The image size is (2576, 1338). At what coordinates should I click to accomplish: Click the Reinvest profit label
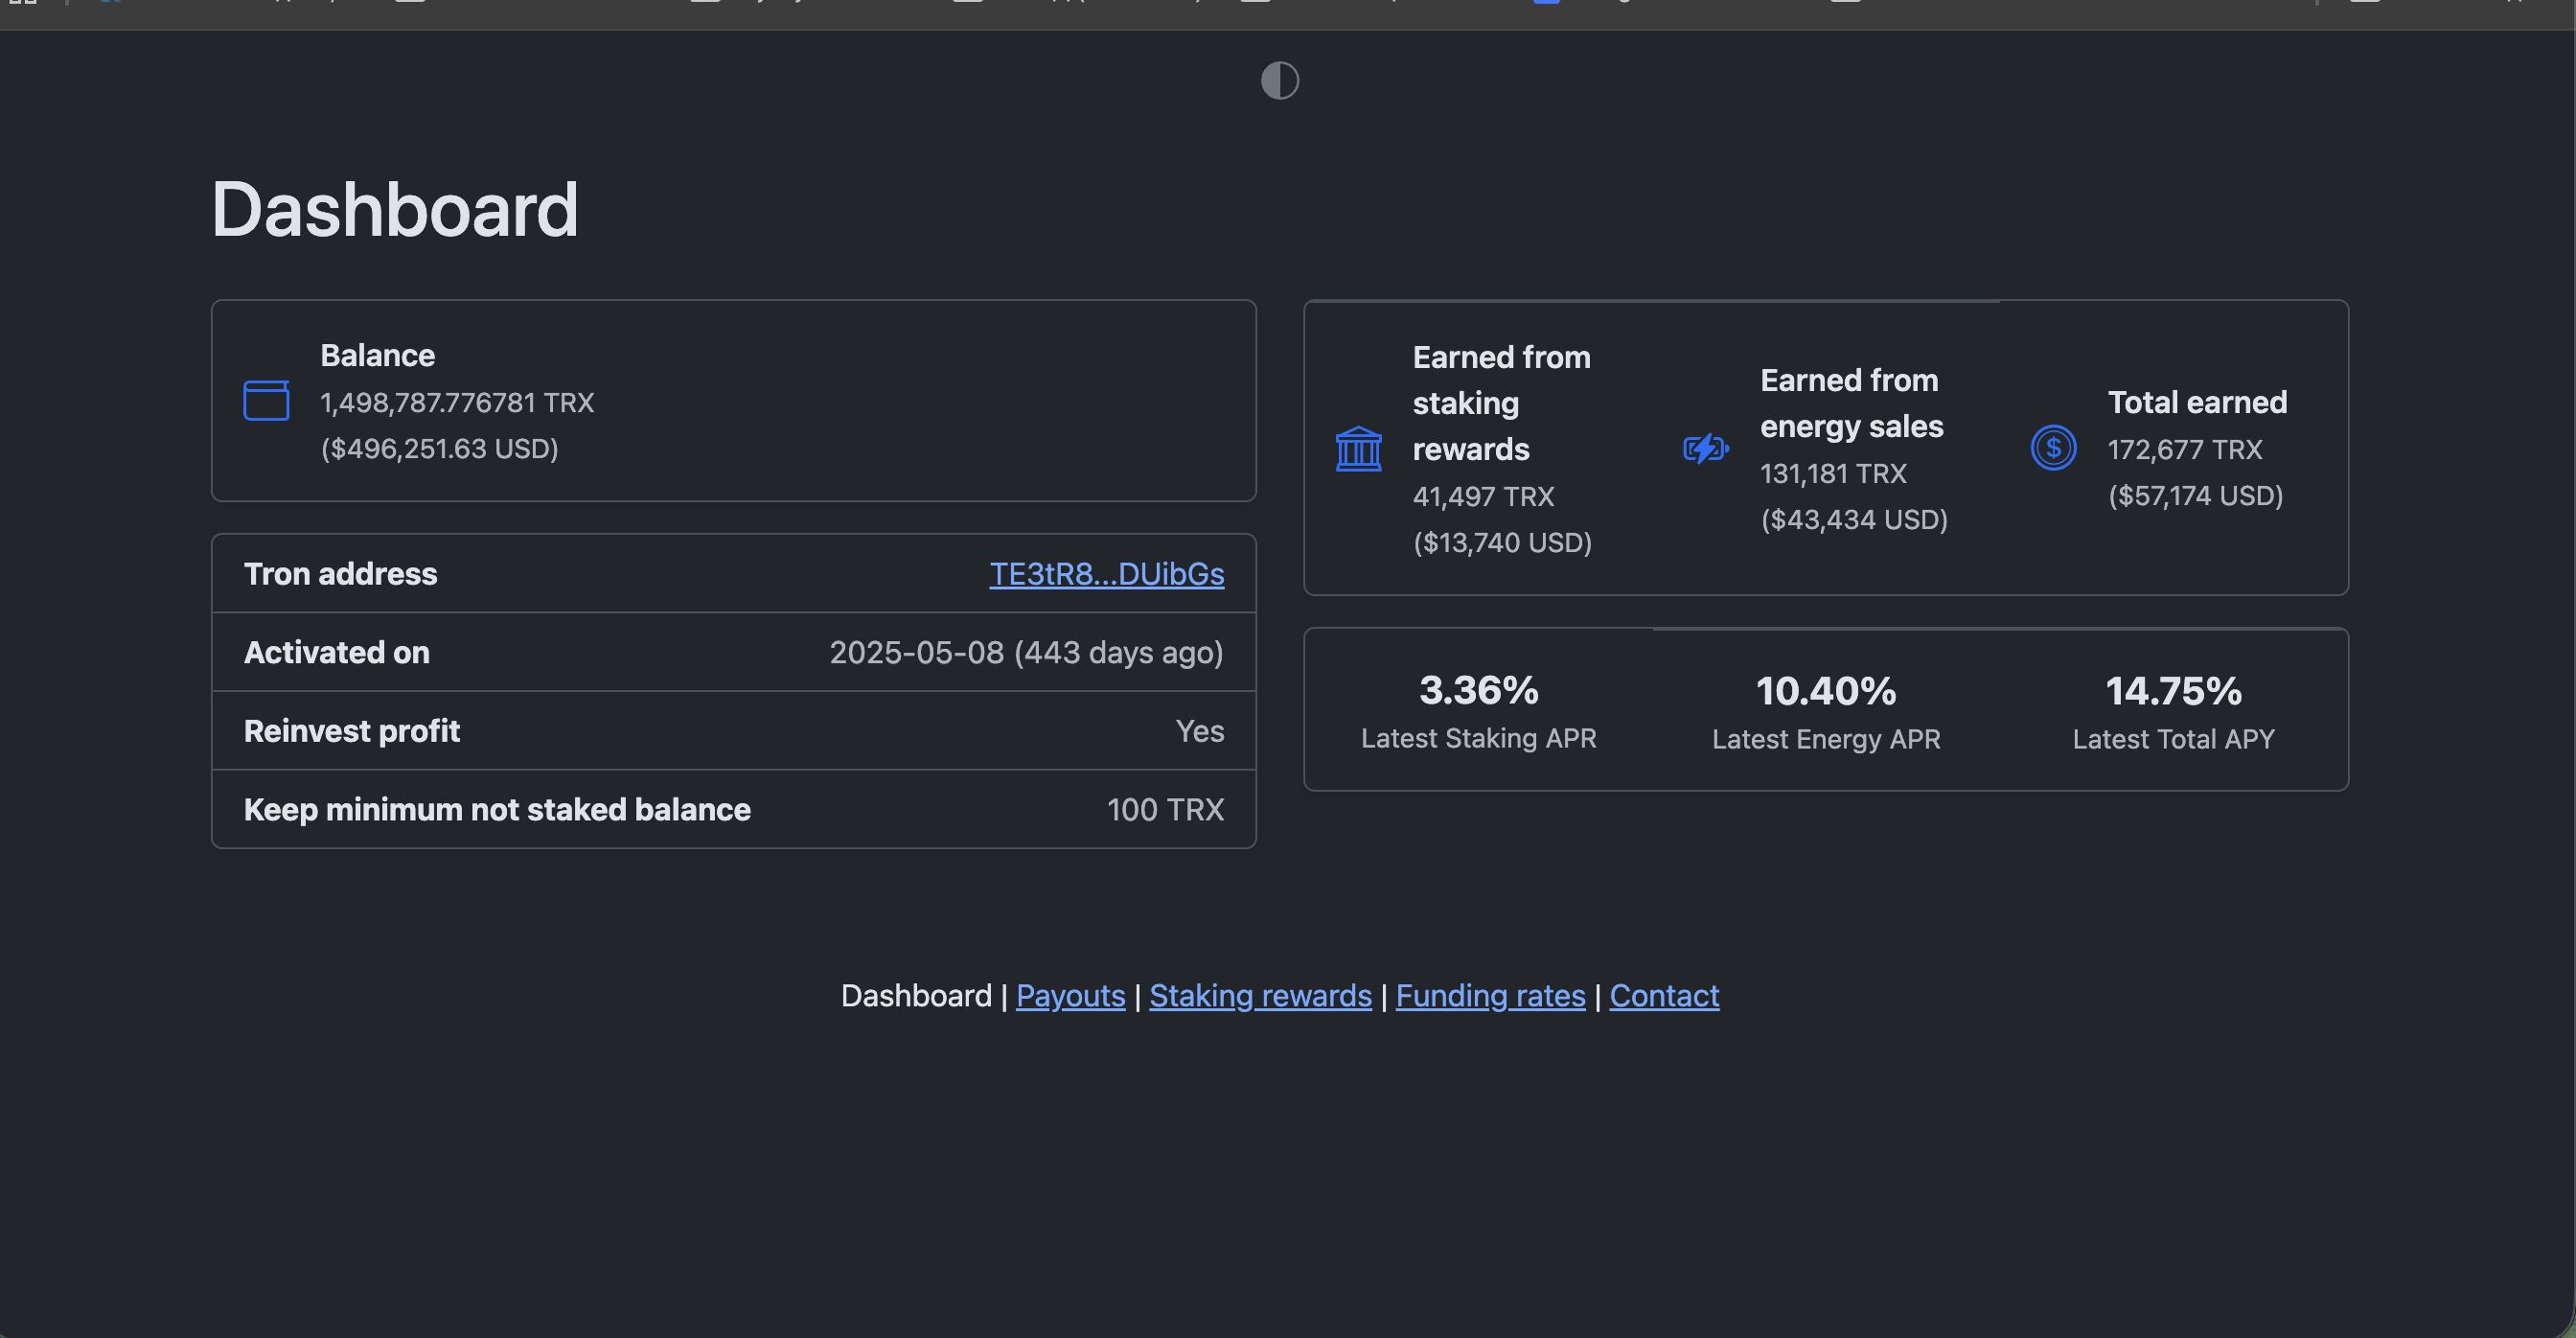click(x=352, y=732)
